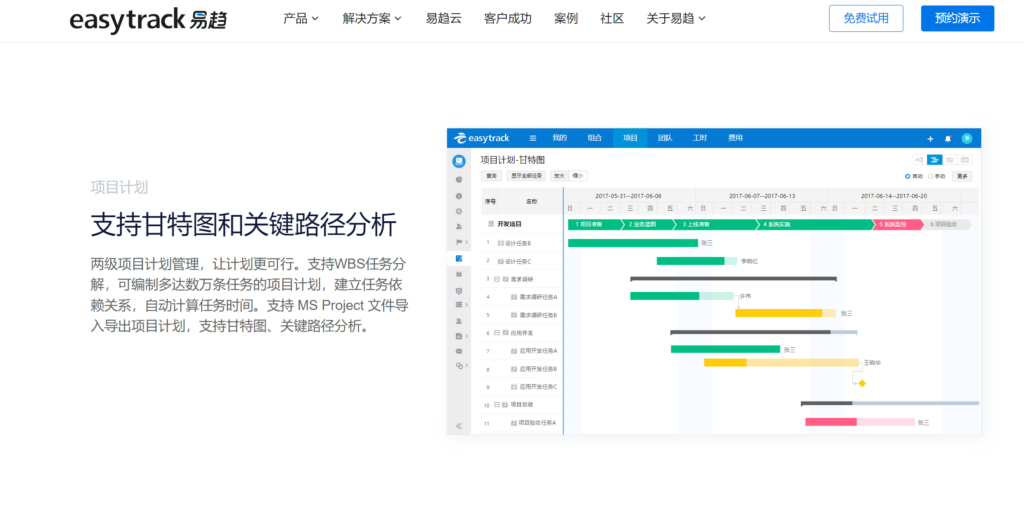This screenshot has width=1024, height=508.
Task: Click the task icon beside 设计任务B
Action: [x=501, y=244]
